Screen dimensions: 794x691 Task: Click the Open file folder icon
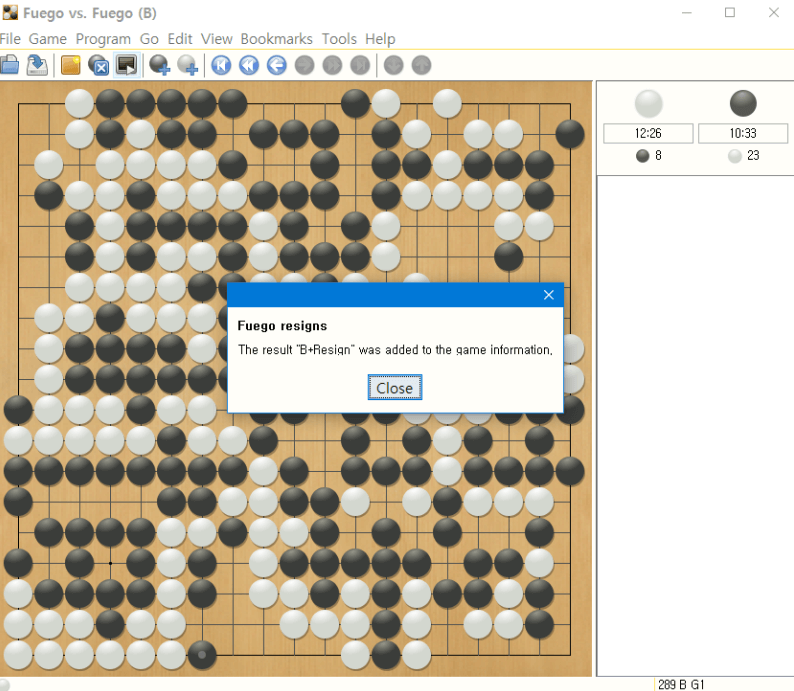[x=10, y=65]
